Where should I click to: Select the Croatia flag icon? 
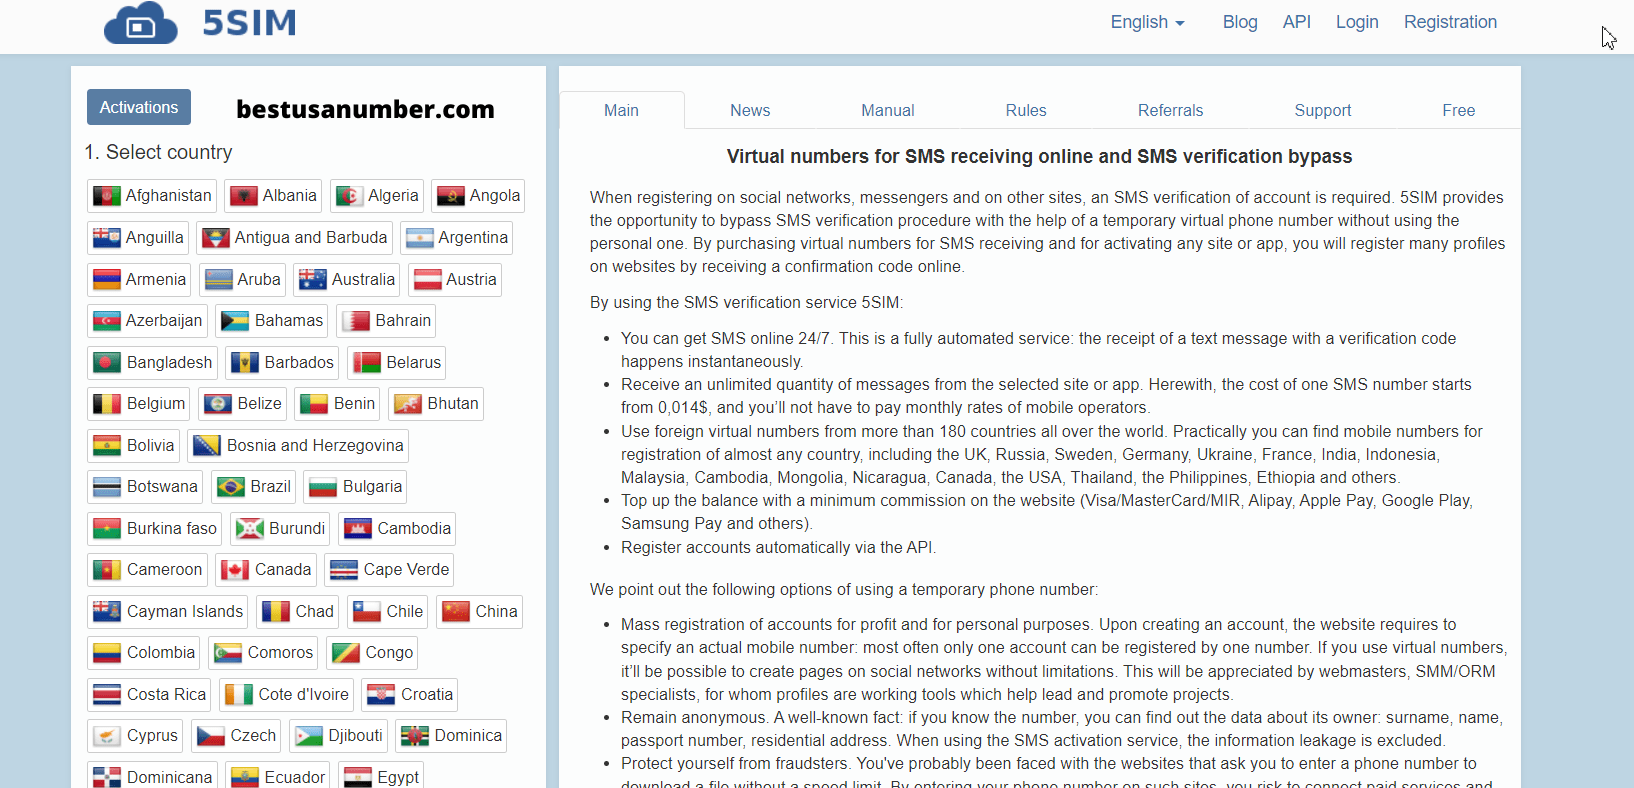click(381, 695)
